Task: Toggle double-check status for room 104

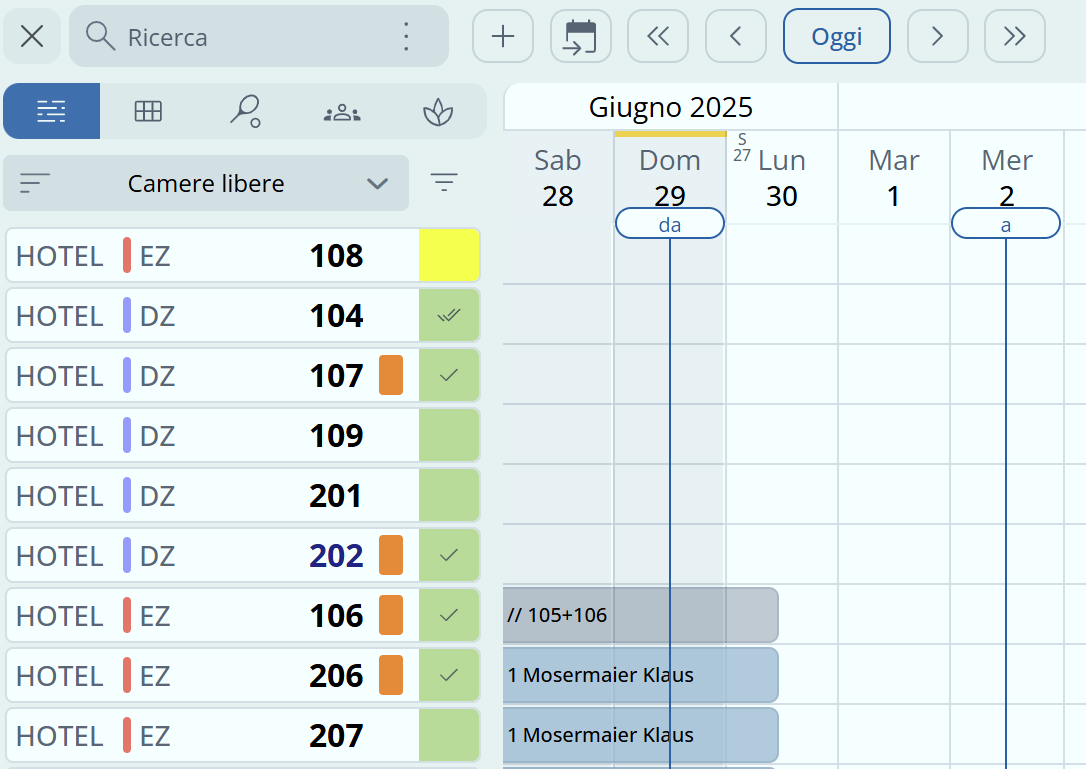Action: (x=449, y=315)
